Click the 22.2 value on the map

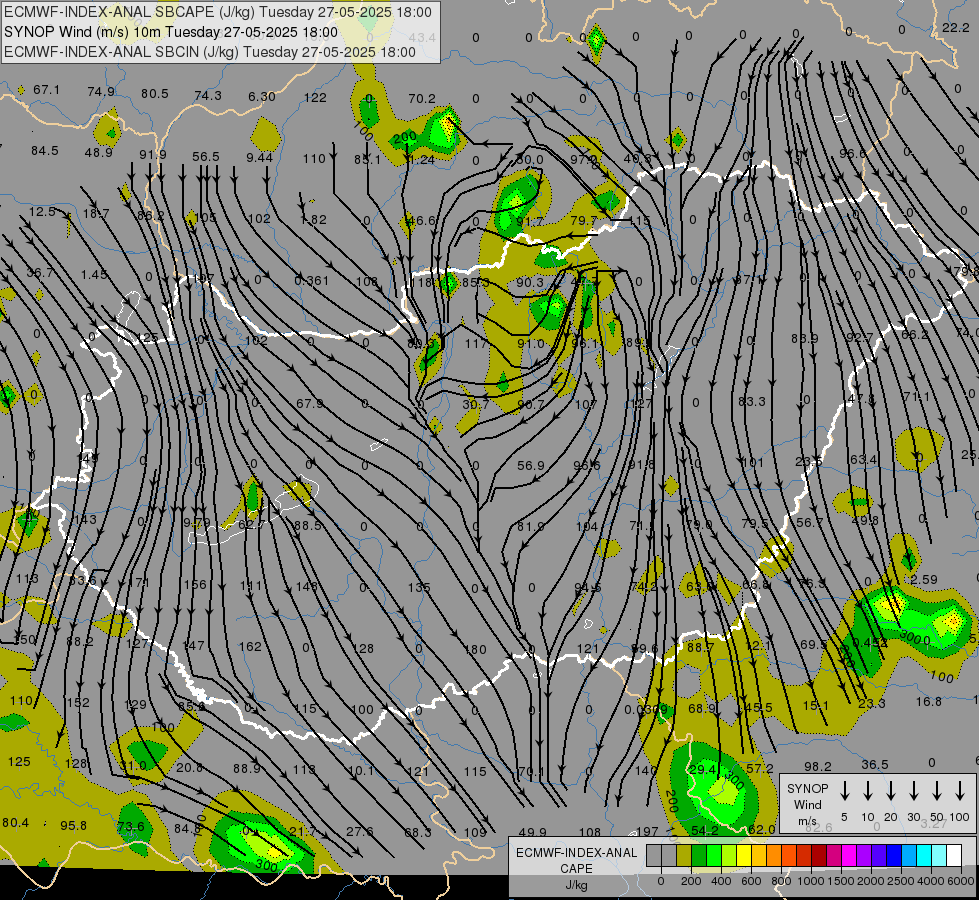[956, 27]
